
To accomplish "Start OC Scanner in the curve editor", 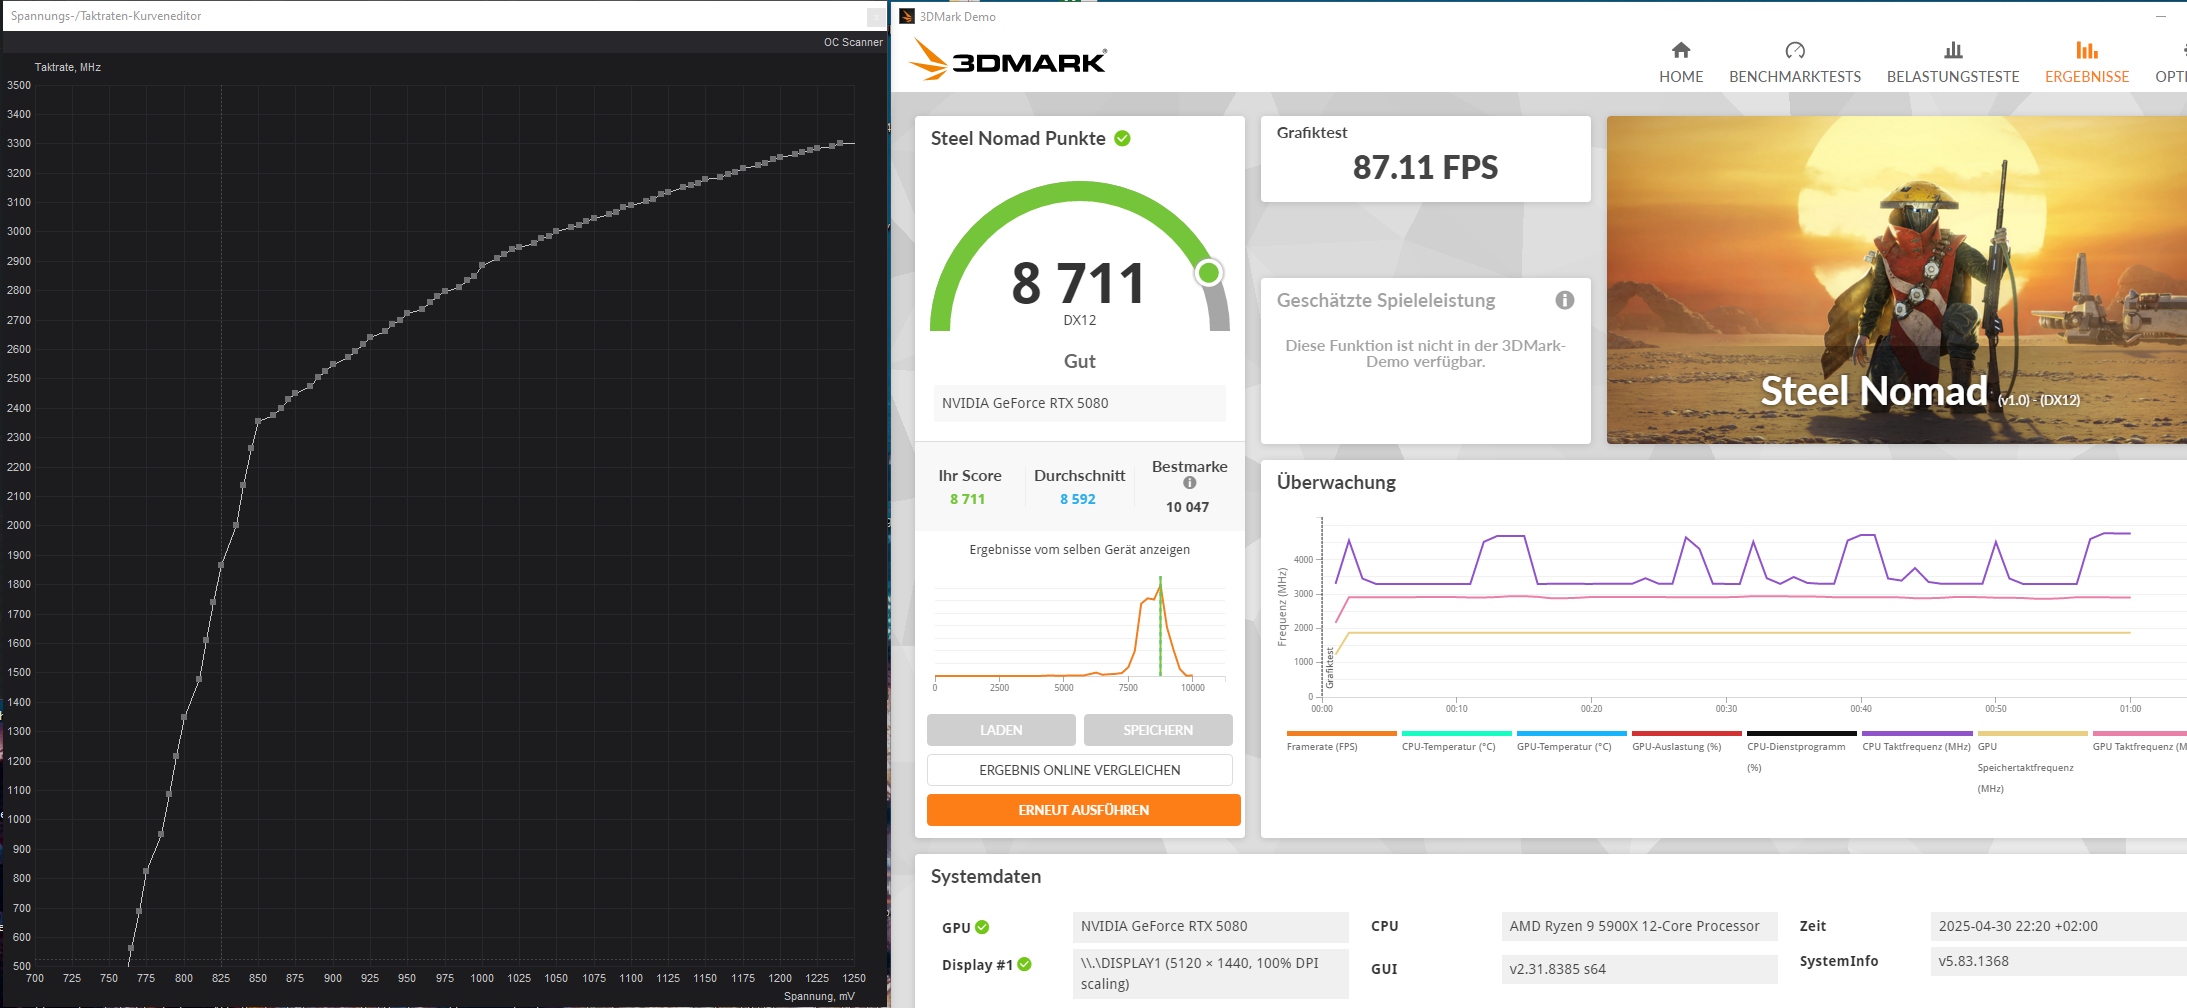I will click(853, 42).
